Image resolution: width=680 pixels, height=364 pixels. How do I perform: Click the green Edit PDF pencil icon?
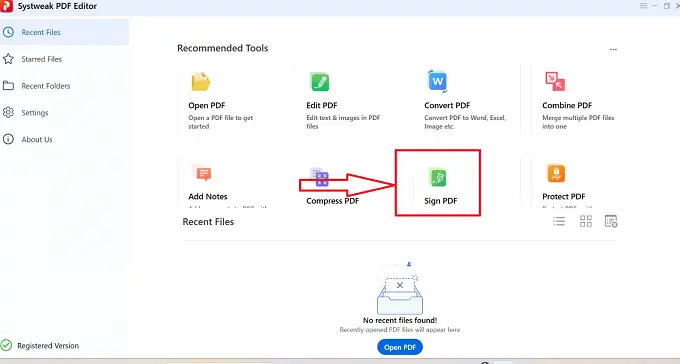[x=320, y=82]
